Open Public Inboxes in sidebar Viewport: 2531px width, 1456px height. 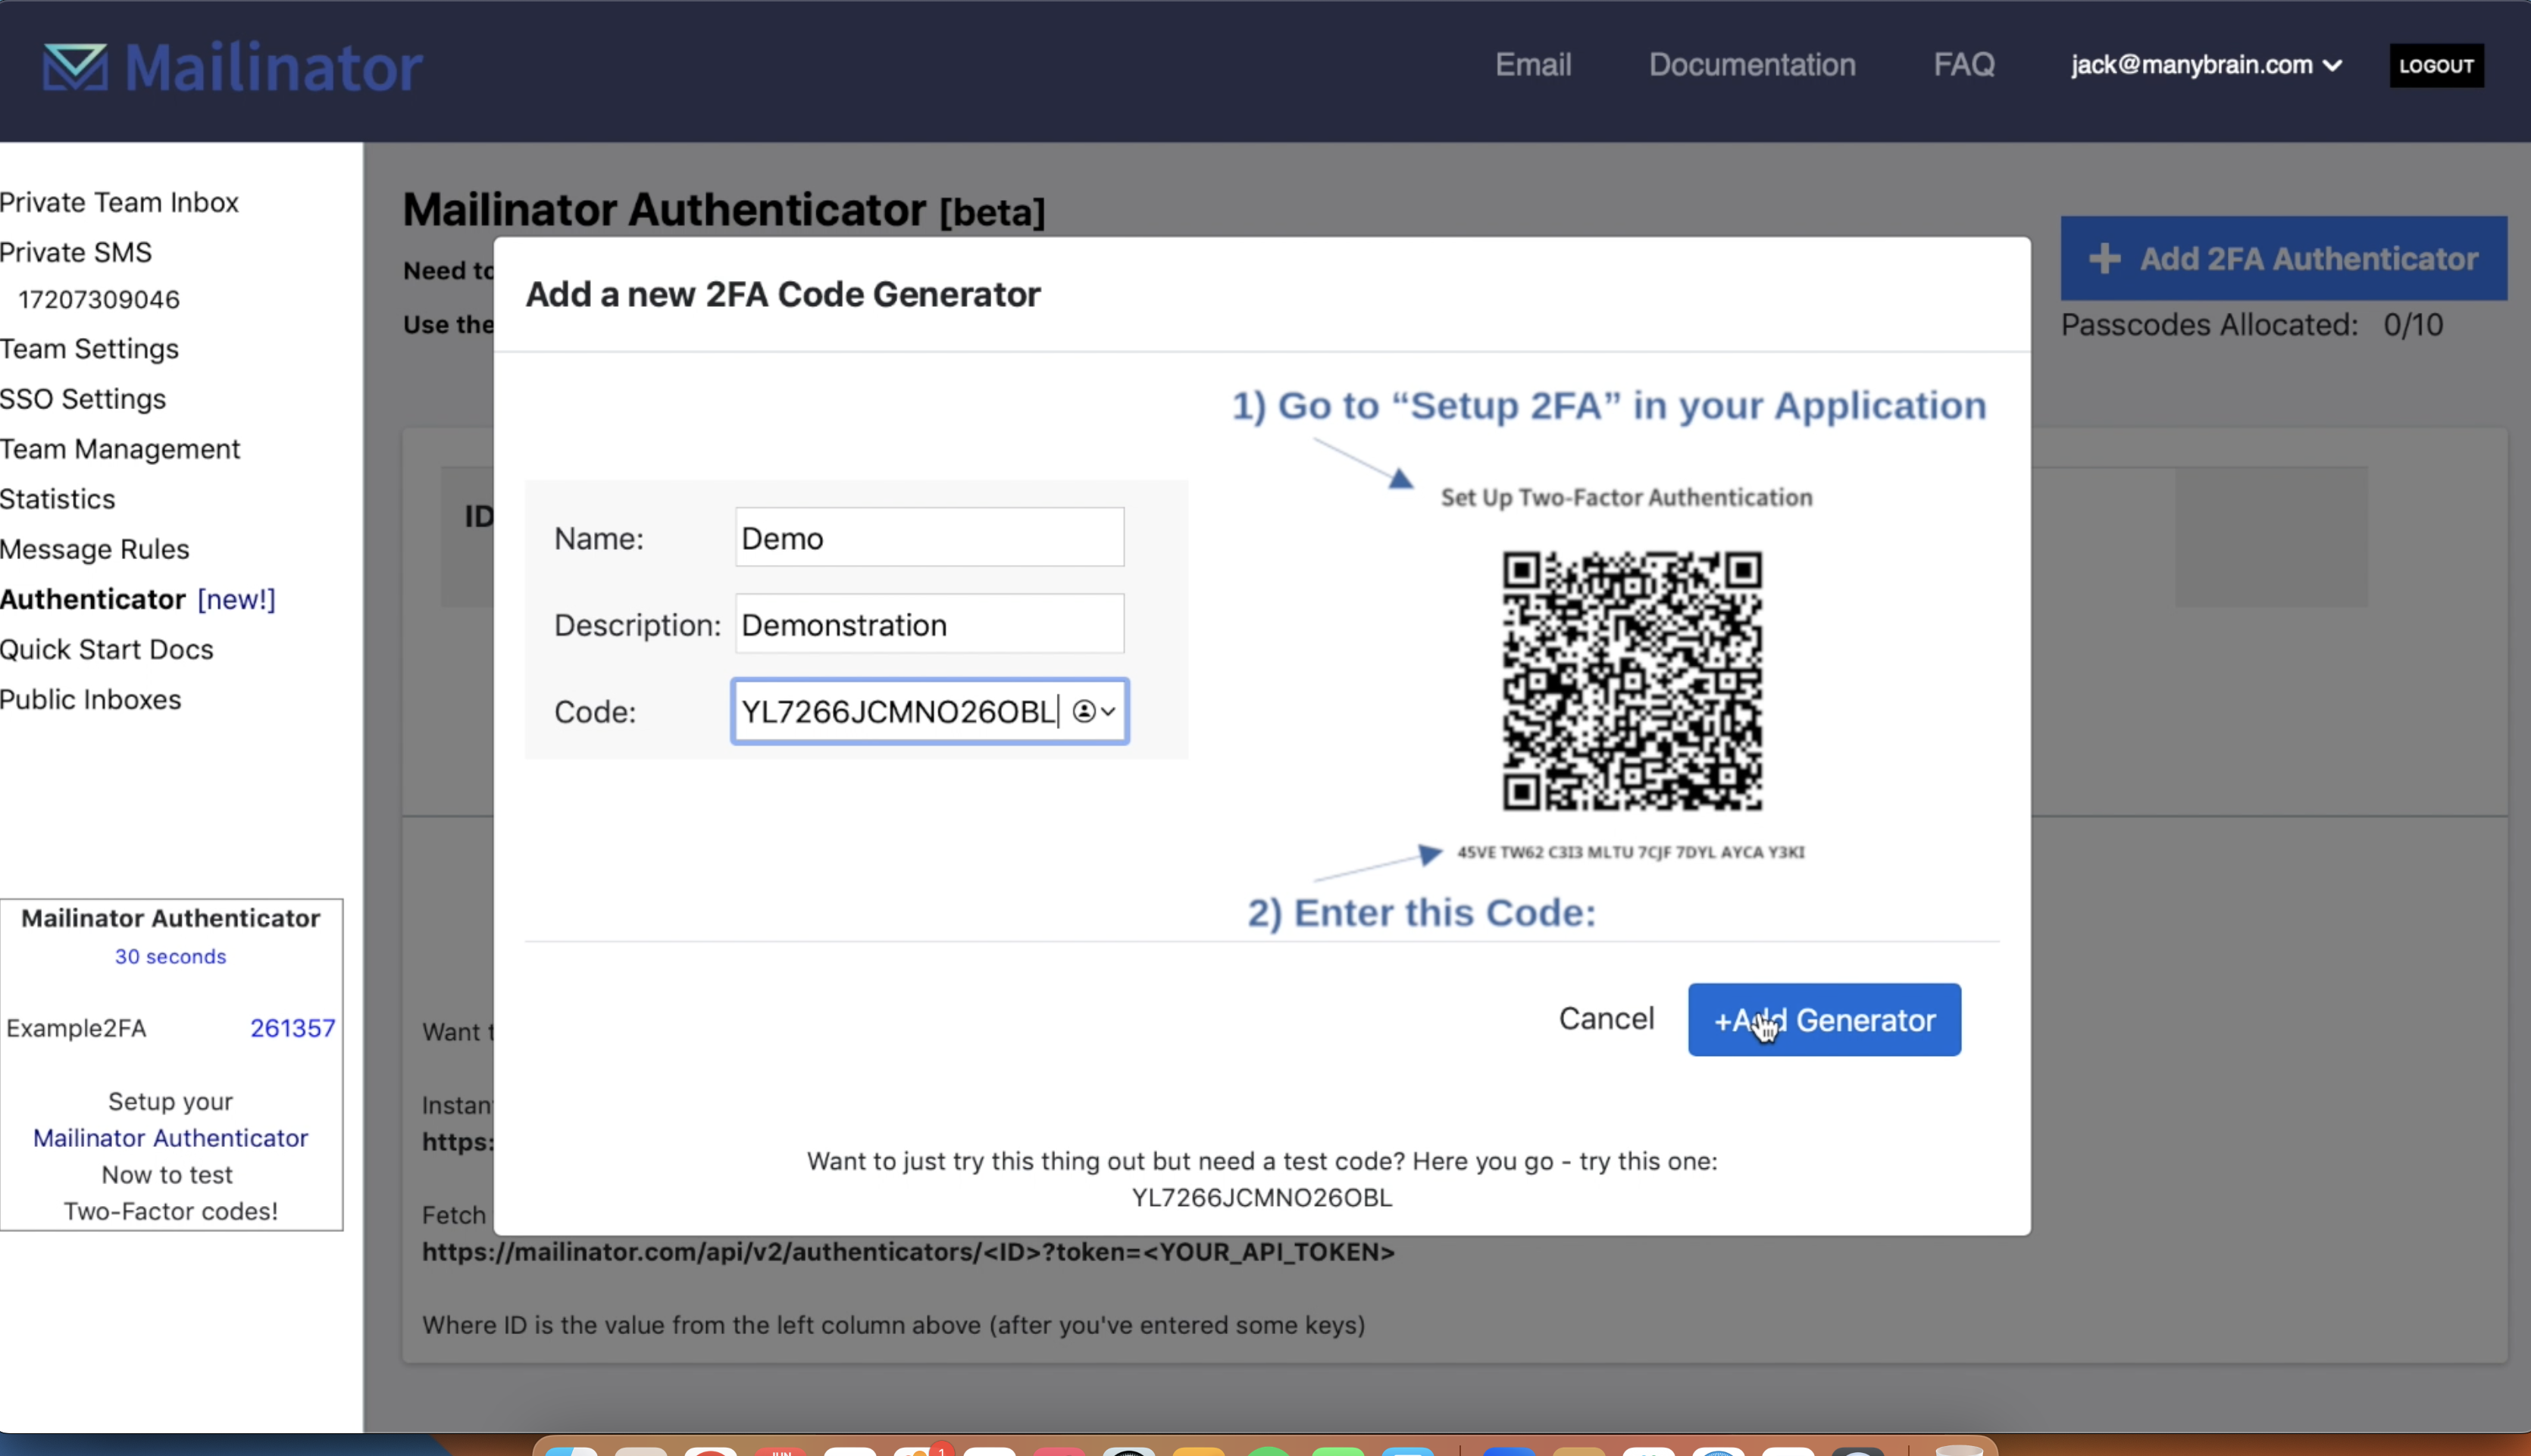point(91,699)
